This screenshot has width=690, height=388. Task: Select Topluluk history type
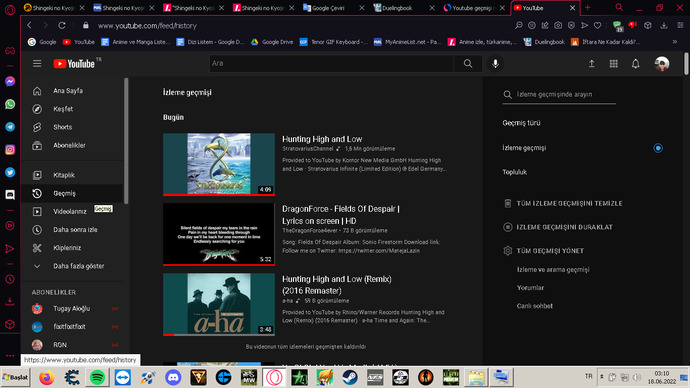click(514, 172)
